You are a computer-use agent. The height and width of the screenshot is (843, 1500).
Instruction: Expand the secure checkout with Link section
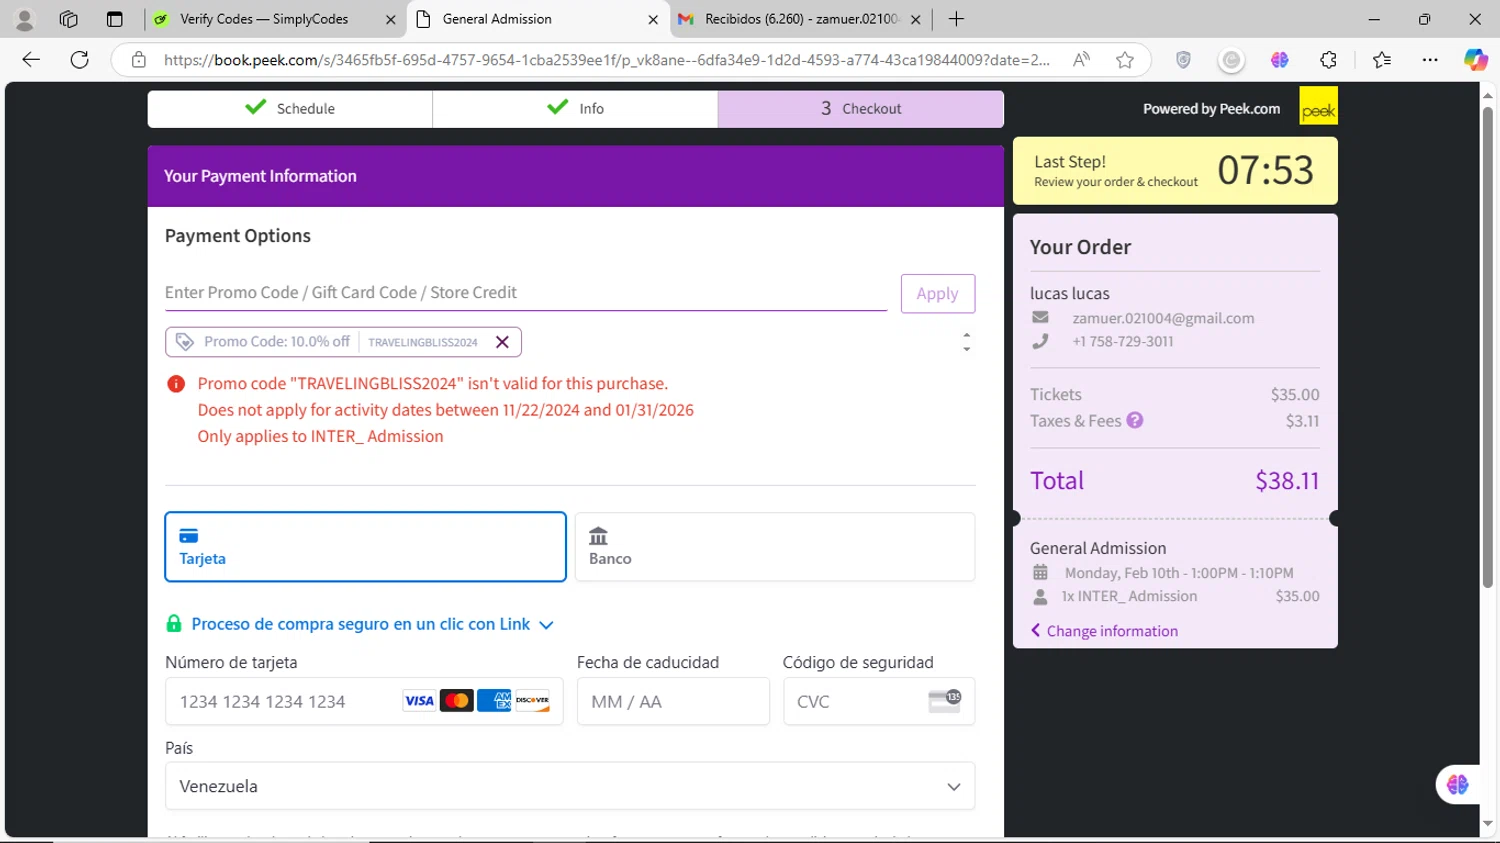click(x=372, y=624)
